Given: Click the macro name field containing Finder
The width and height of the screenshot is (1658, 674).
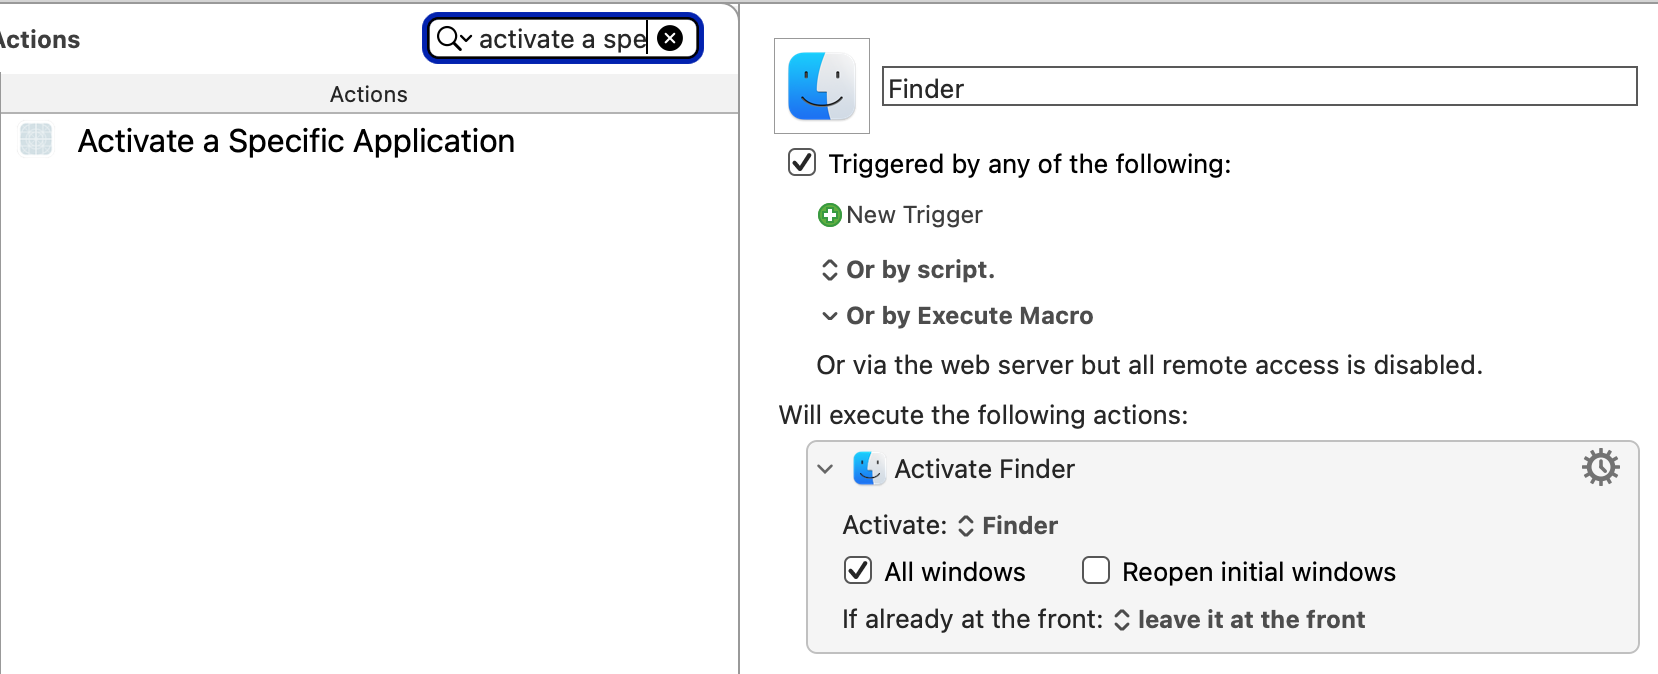Looking at the screenshot, I should tap(1259, 87).
